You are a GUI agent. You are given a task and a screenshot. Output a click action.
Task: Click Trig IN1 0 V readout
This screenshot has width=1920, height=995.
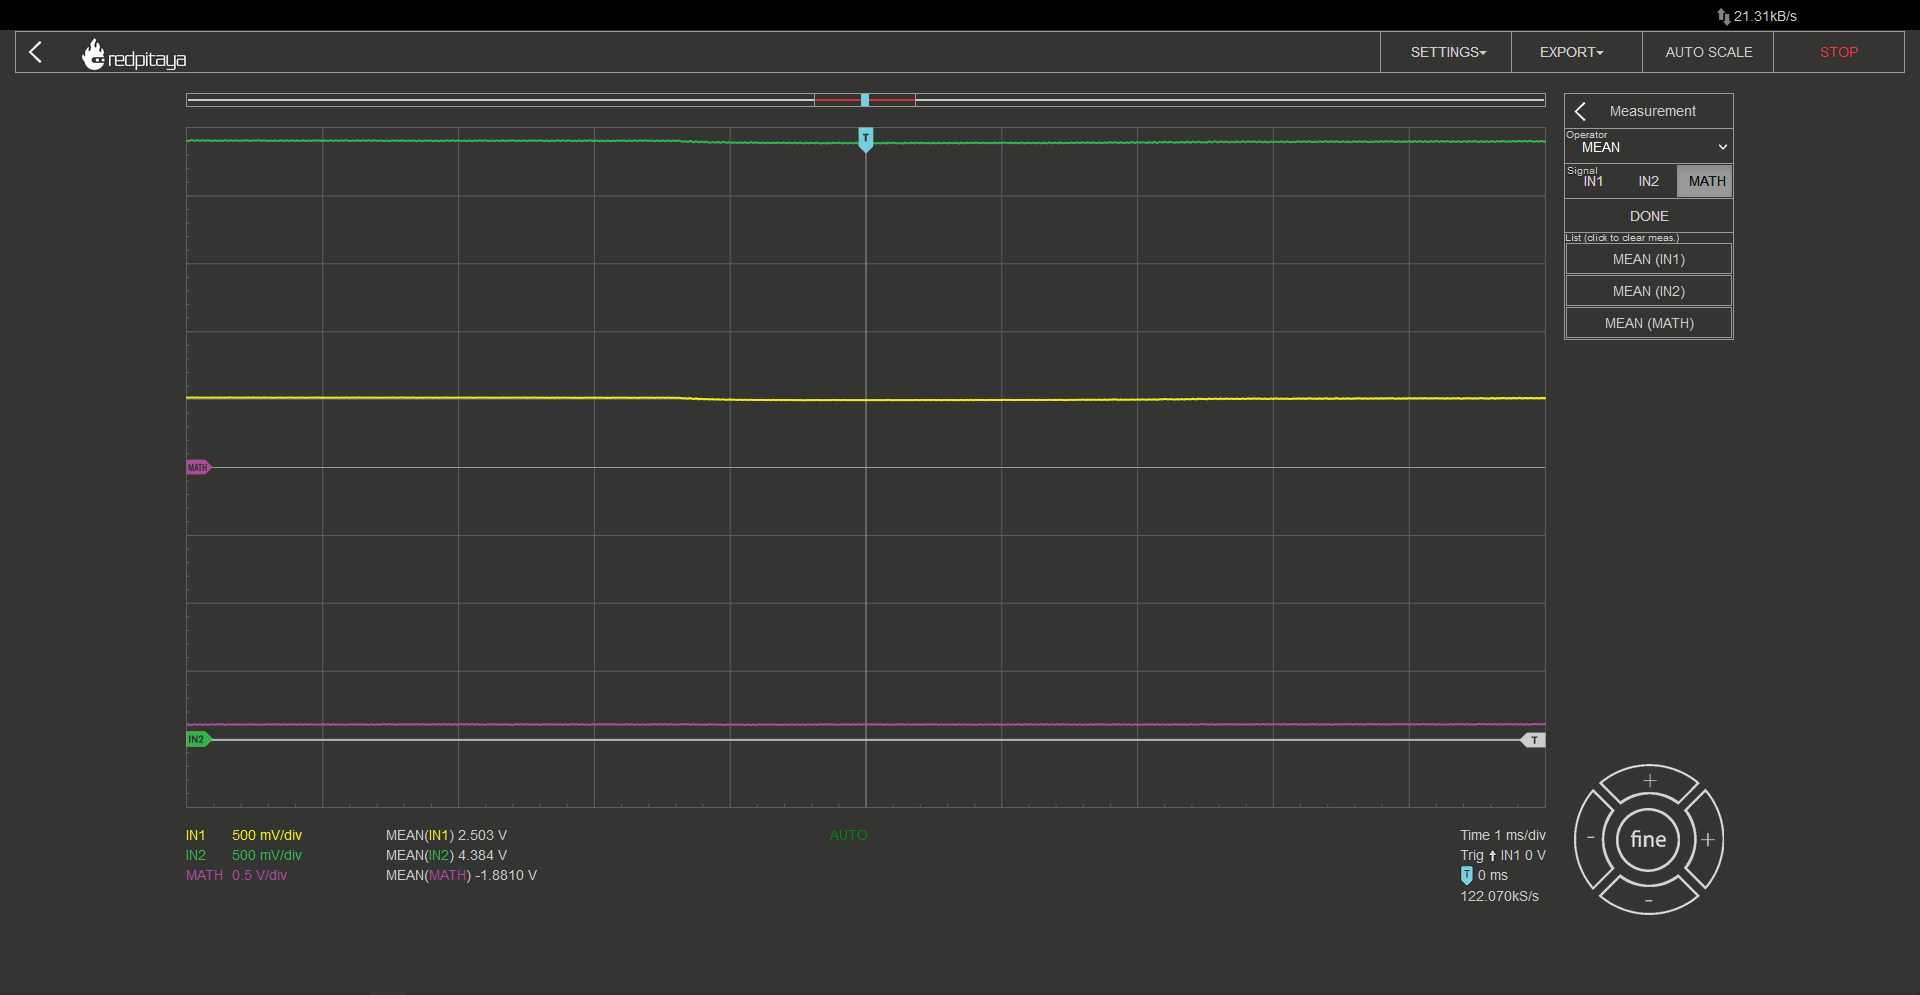(x=1502, y=855)
